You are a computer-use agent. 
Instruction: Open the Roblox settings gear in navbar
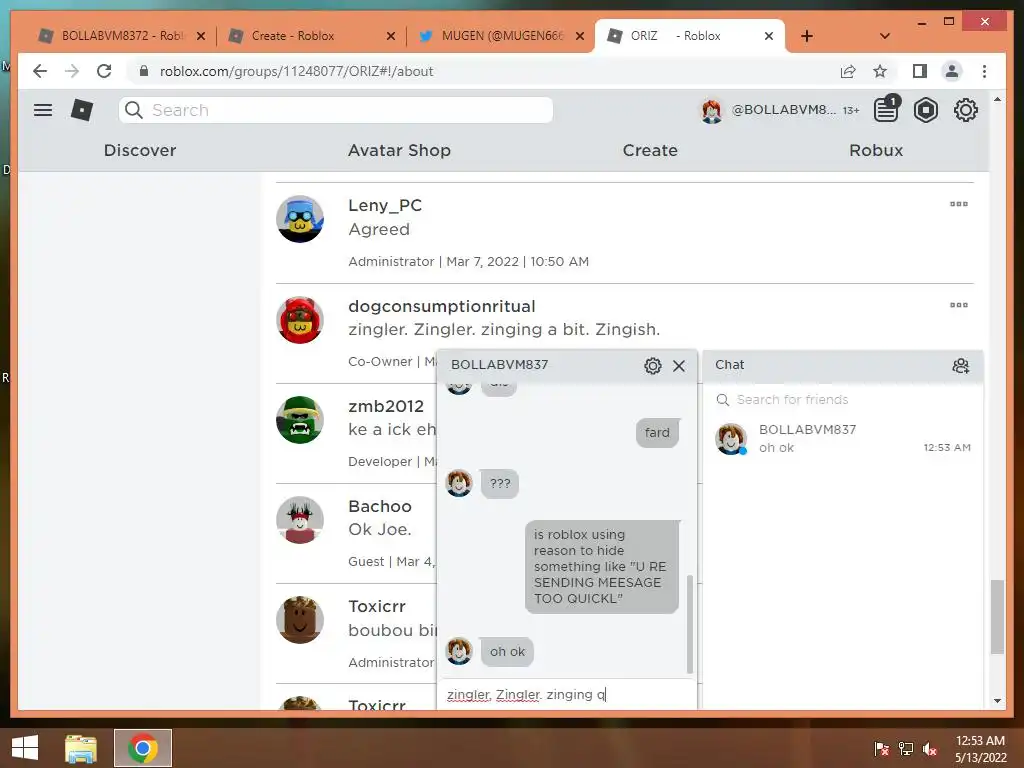coord(965,110)
